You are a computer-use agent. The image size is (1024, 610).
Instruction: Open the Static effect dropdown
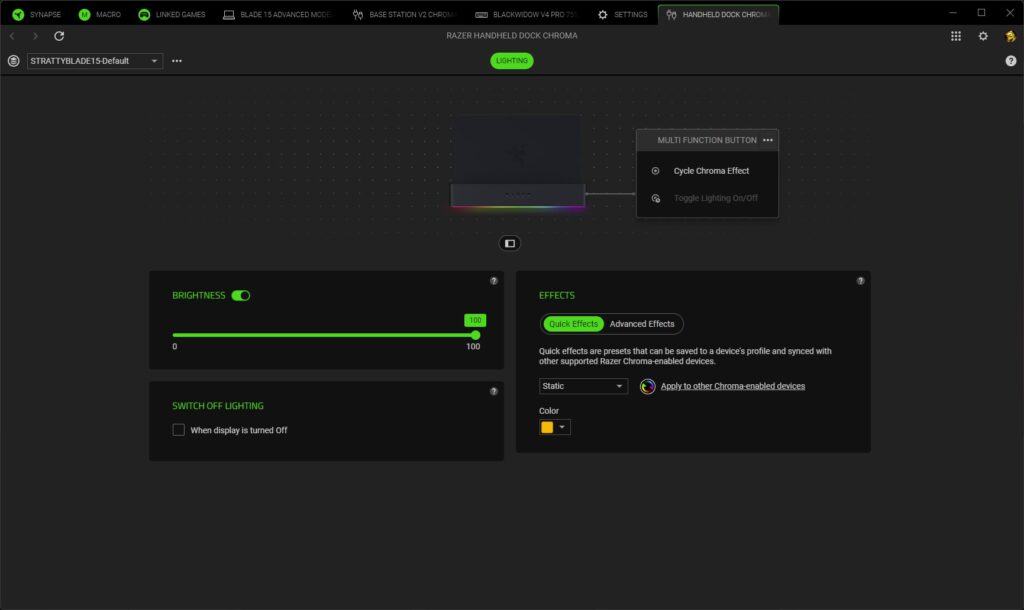click(583, 386)
